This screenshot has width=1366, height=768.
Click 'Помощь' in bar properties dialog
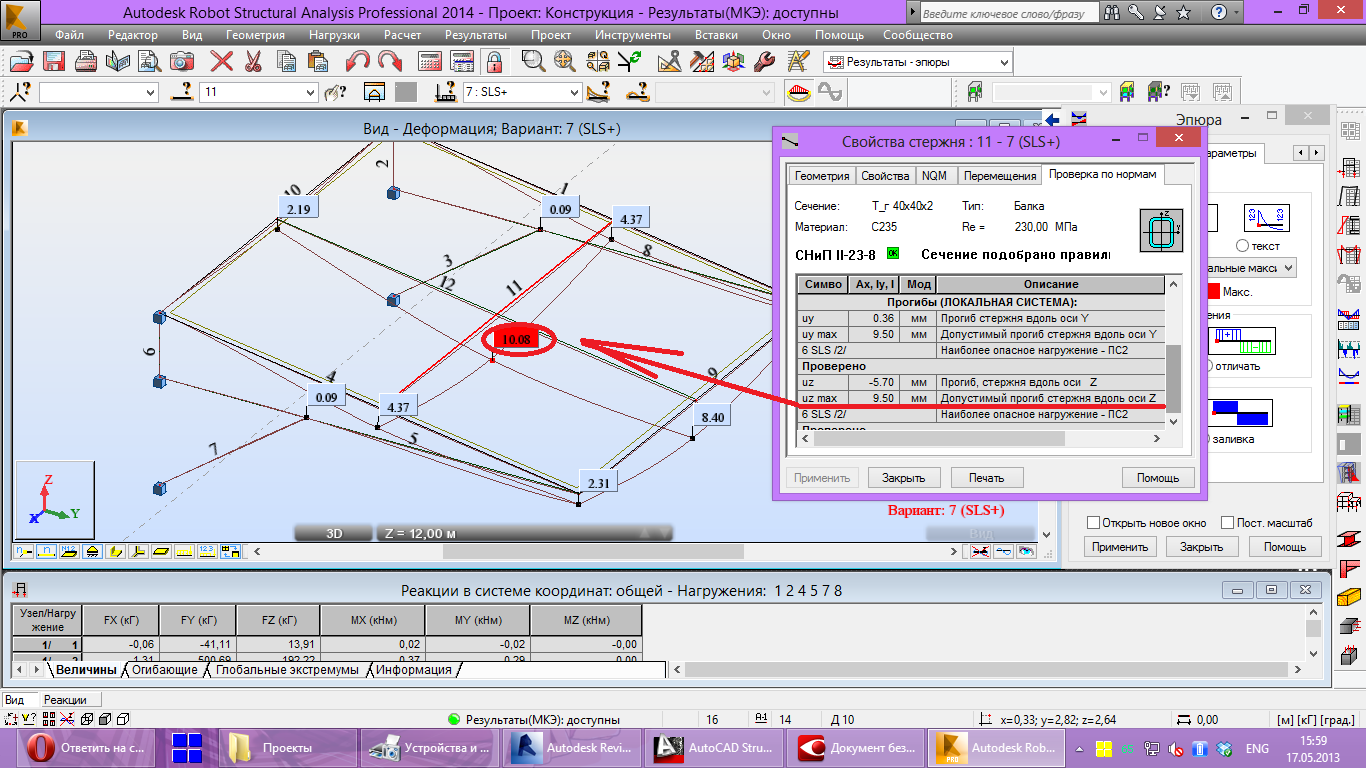(1158, 478)
